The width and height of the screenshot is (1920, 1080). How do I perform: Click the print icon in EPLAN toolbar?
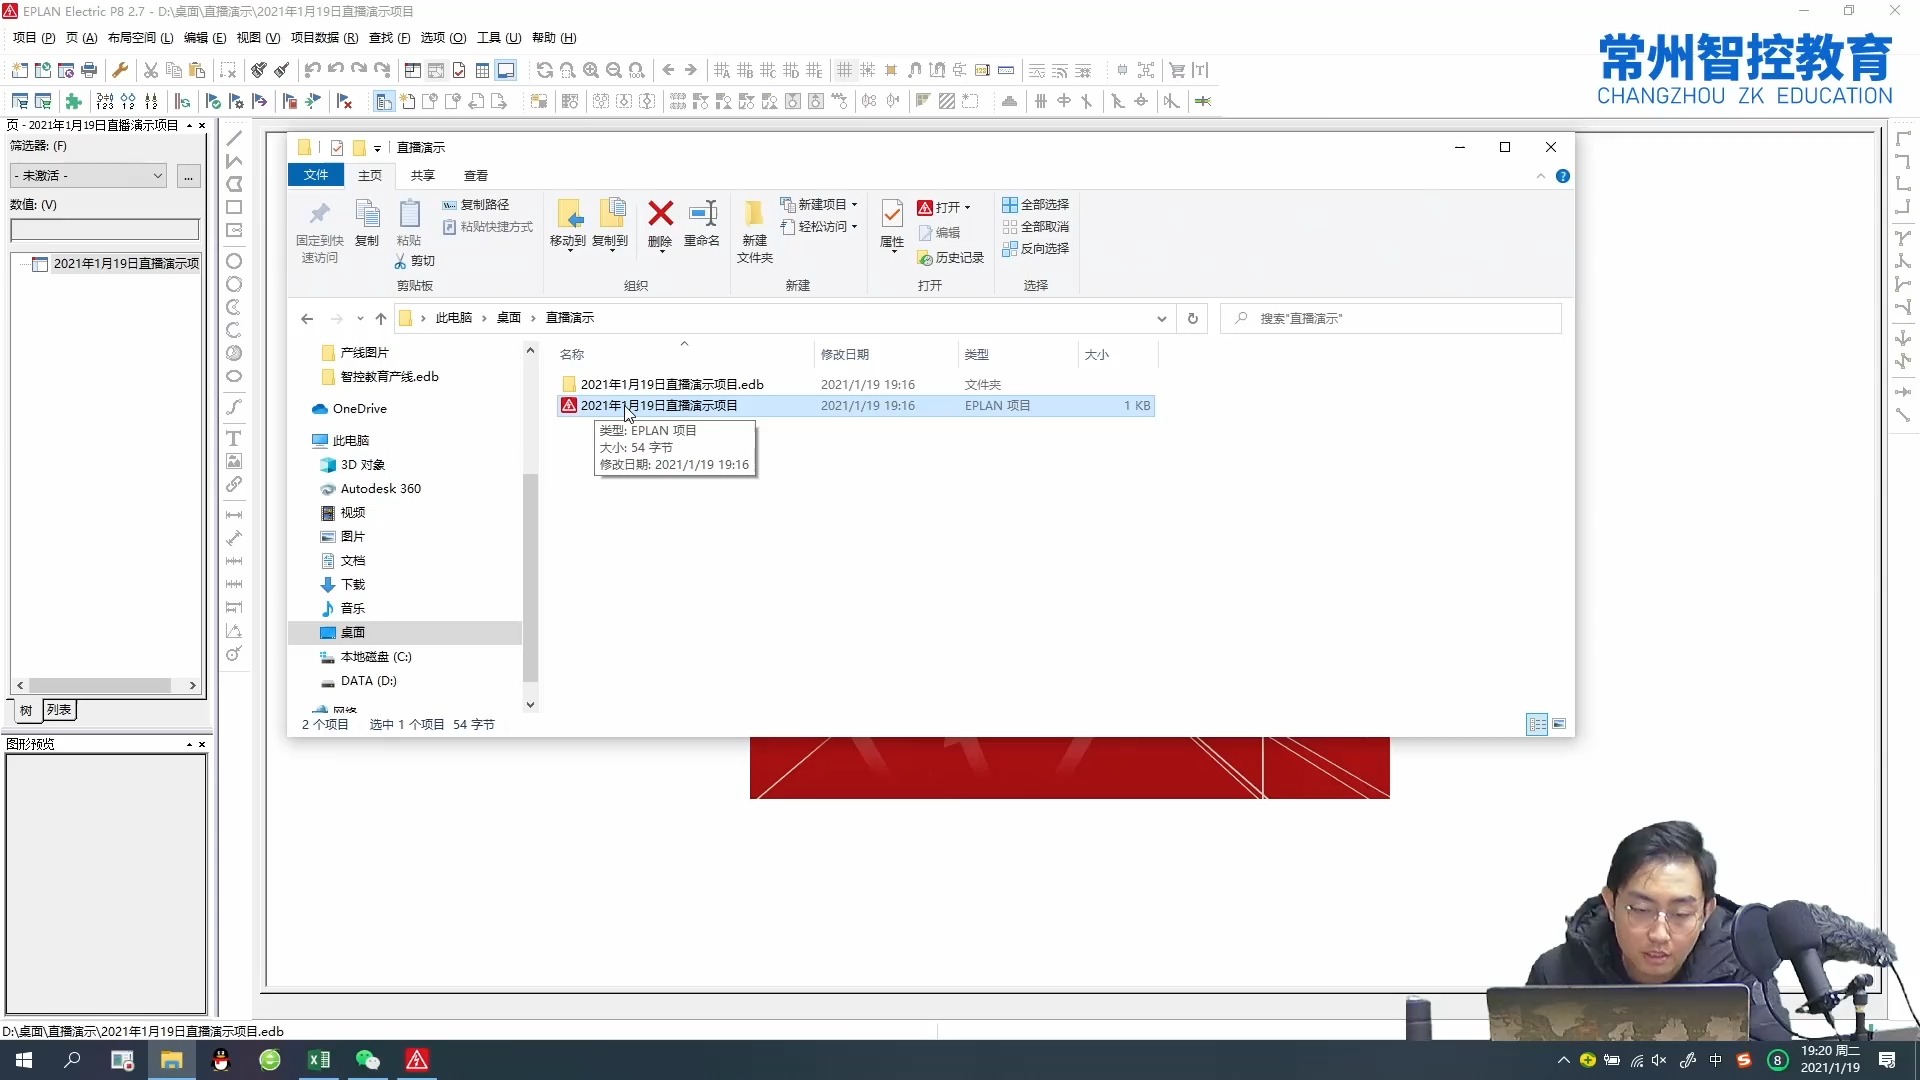tap(89, 70)
